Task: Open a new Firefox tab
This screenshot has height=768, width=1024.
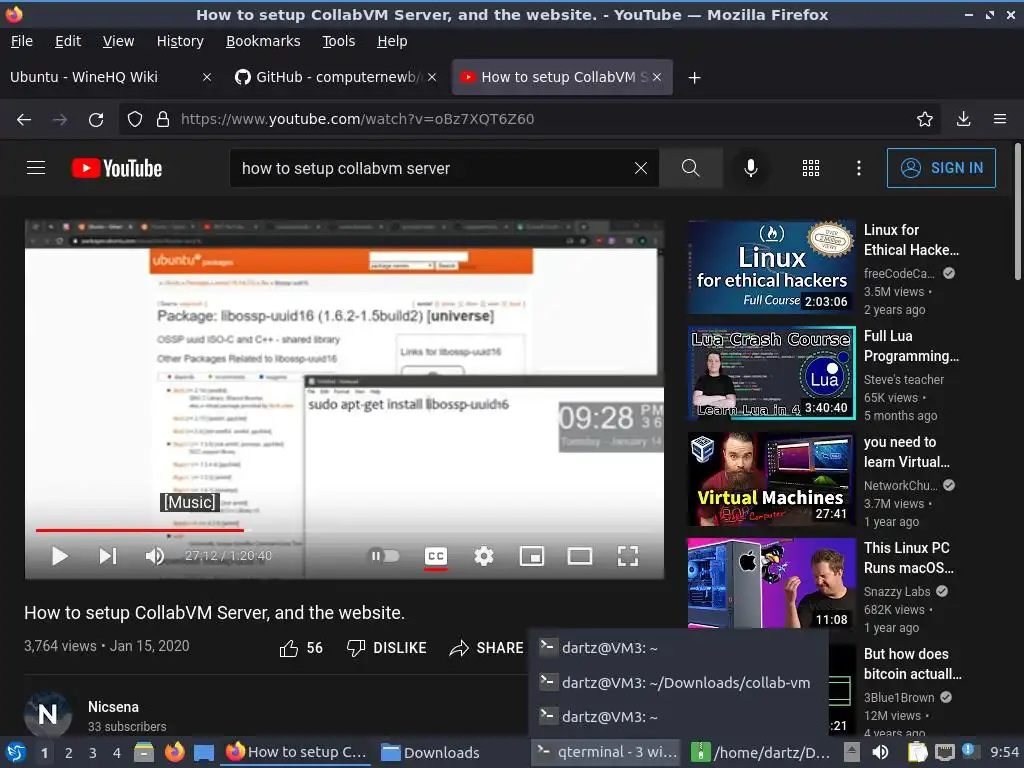Action: coord(694,78)
